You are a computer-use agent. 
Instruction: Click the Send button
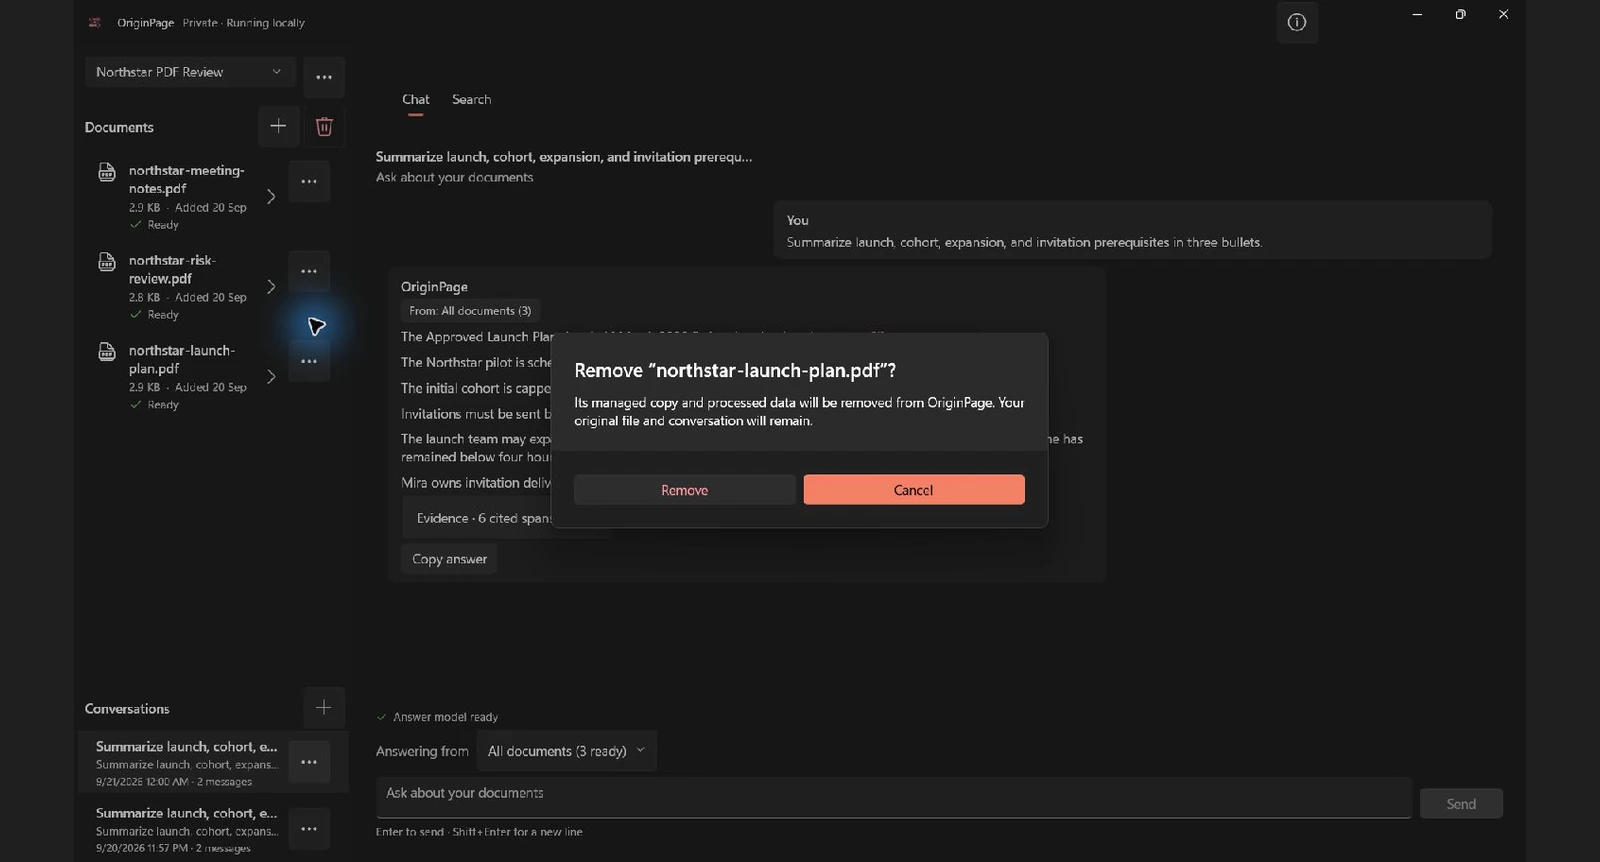tap(1461, 804)
